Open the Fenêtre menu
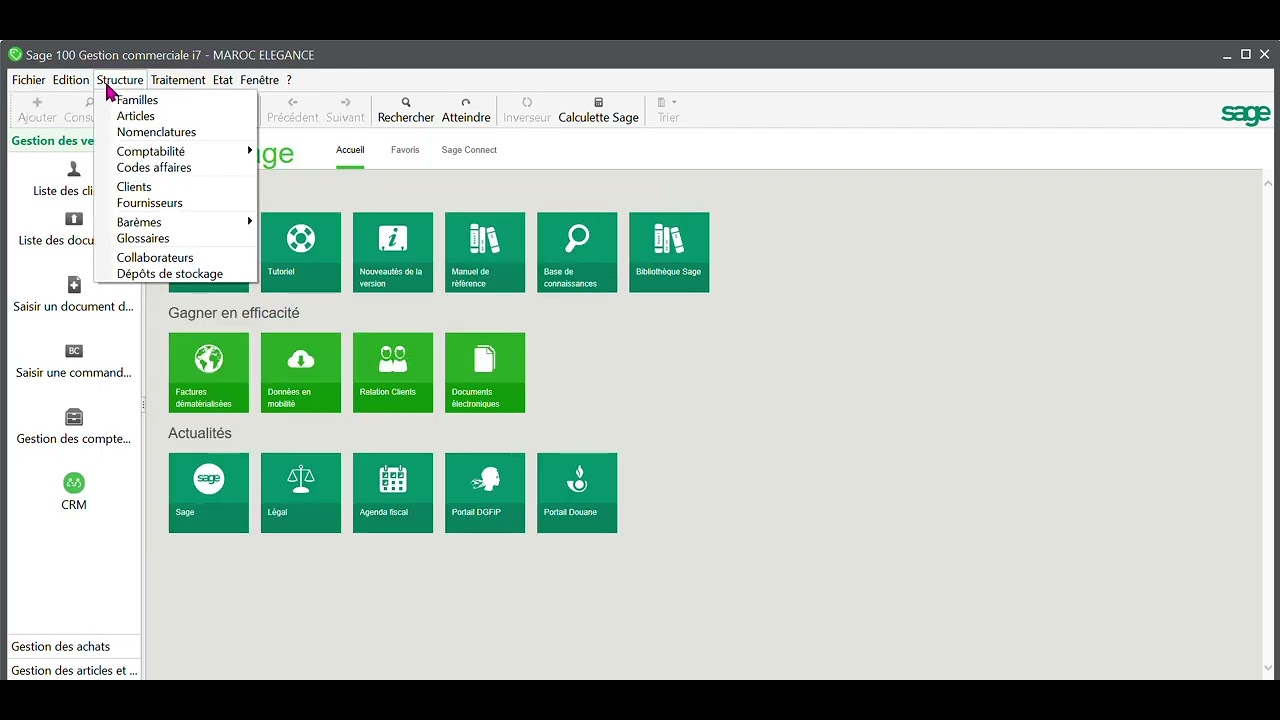The image size is (1280, 720). 260,80
